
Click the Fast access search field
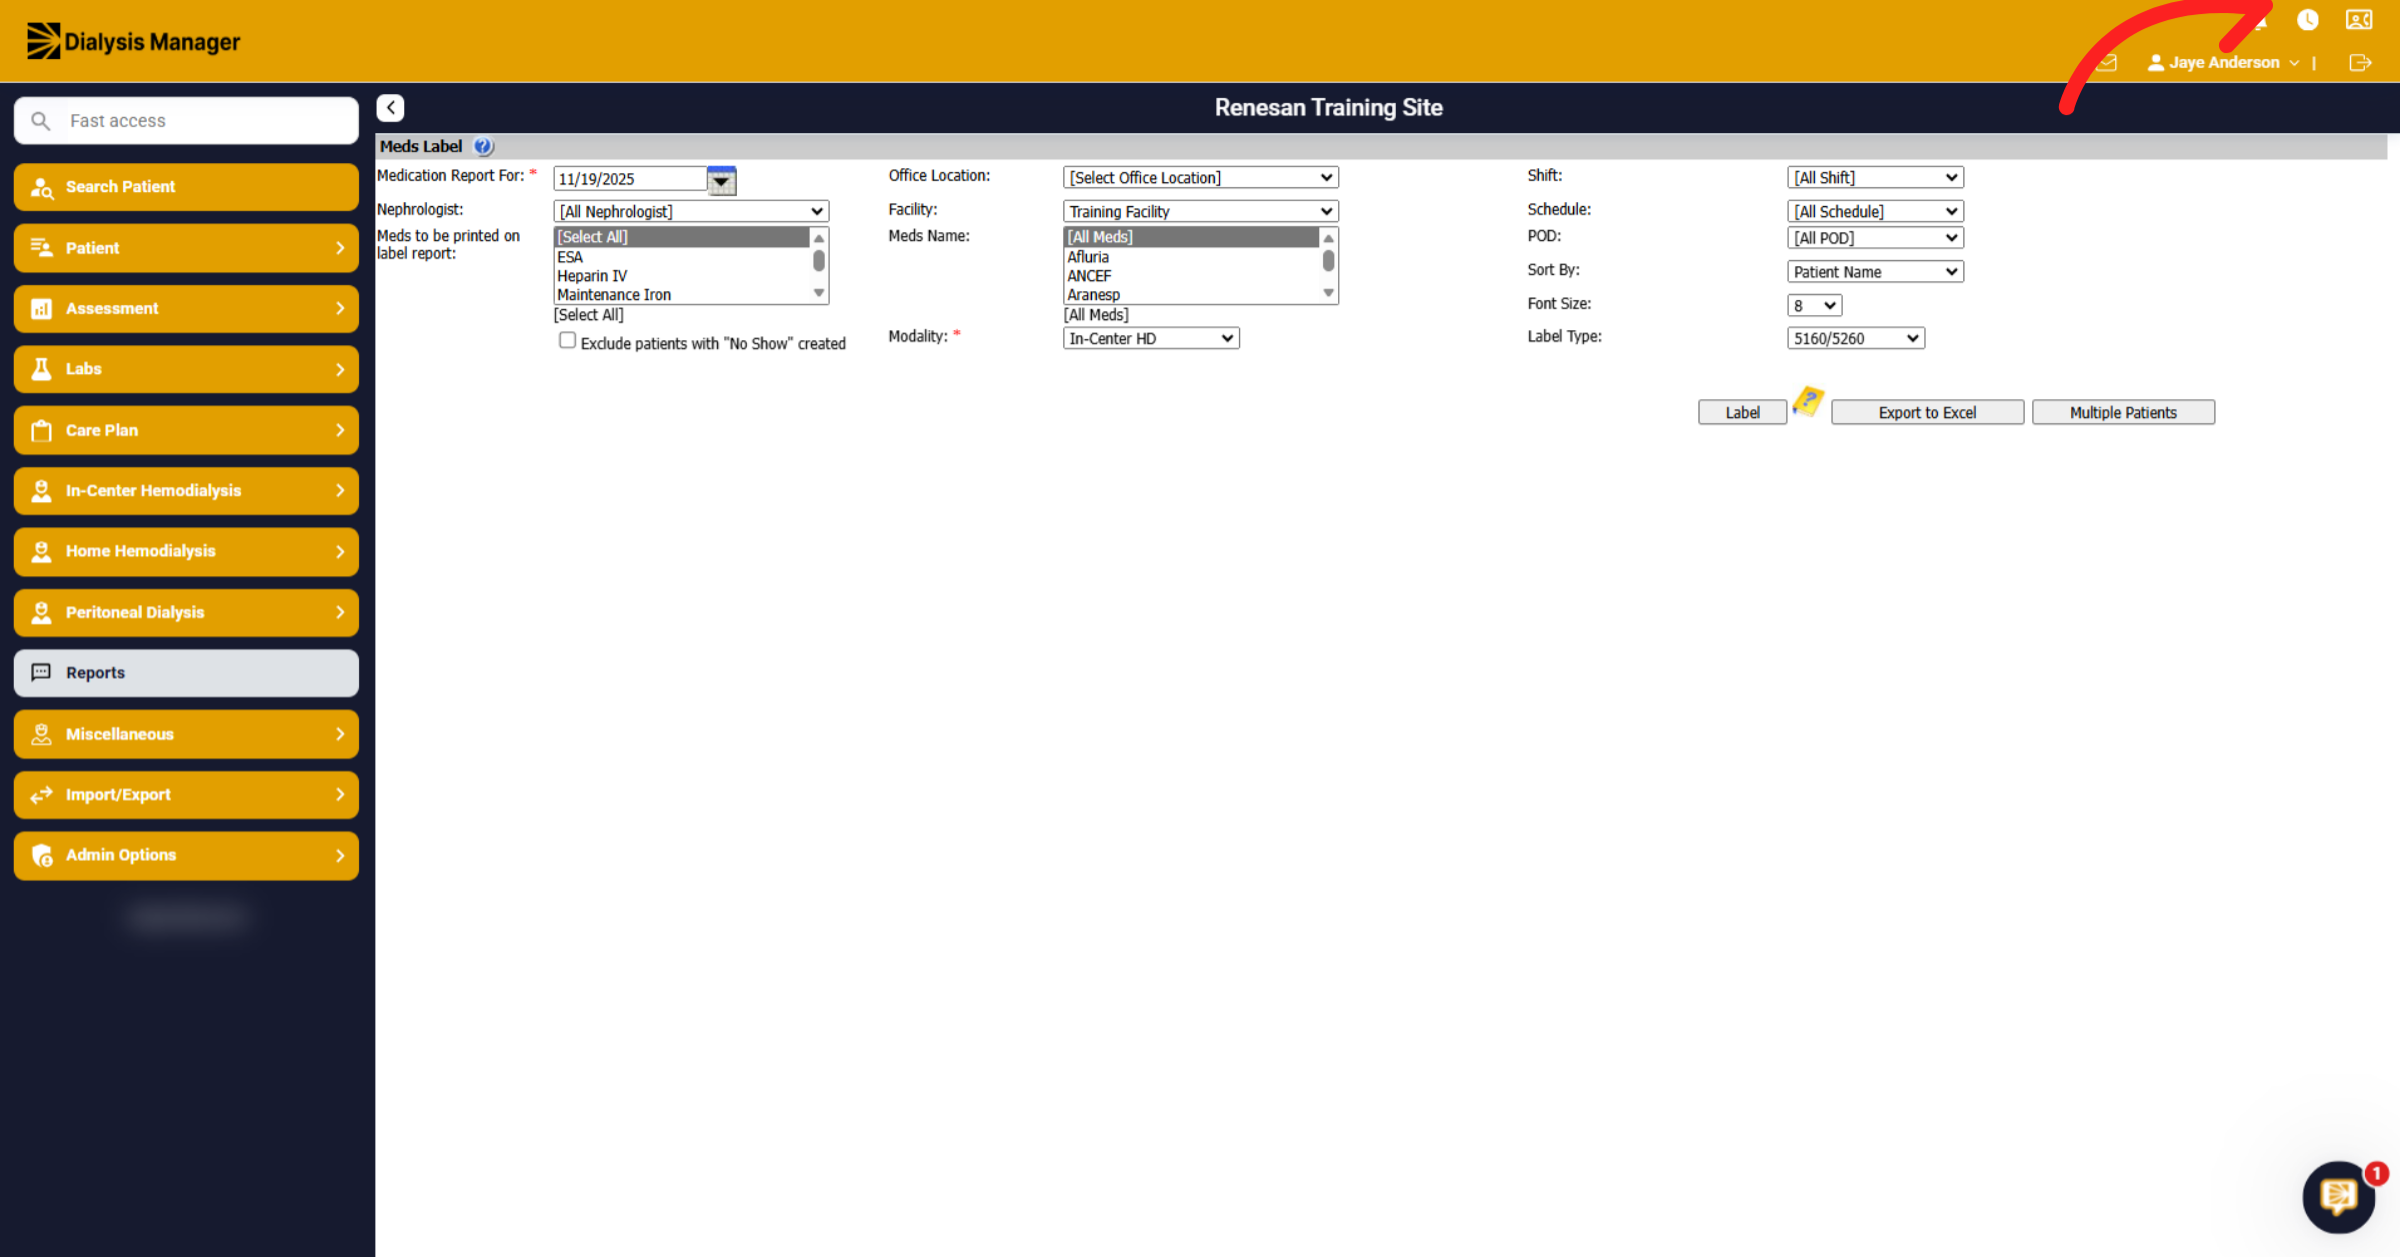click(x=186, y=121)
